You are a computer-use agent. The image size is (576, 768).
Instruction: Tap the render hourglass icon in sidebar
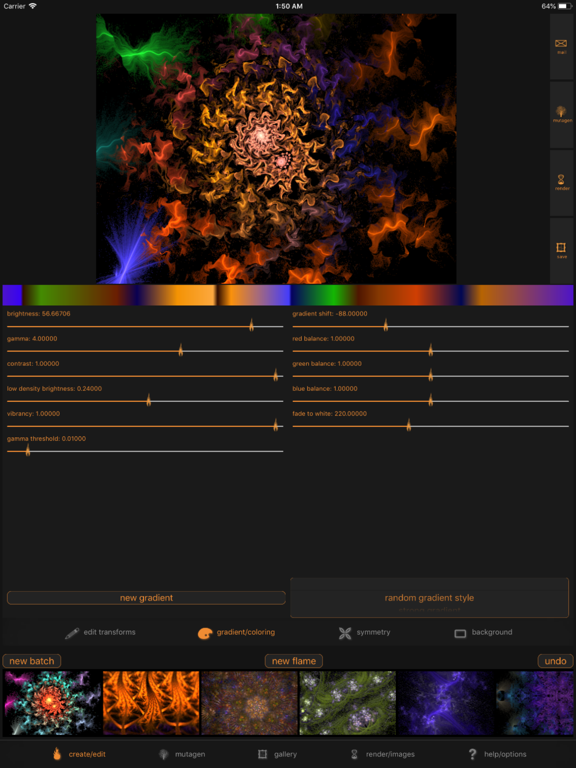point(561,179)
